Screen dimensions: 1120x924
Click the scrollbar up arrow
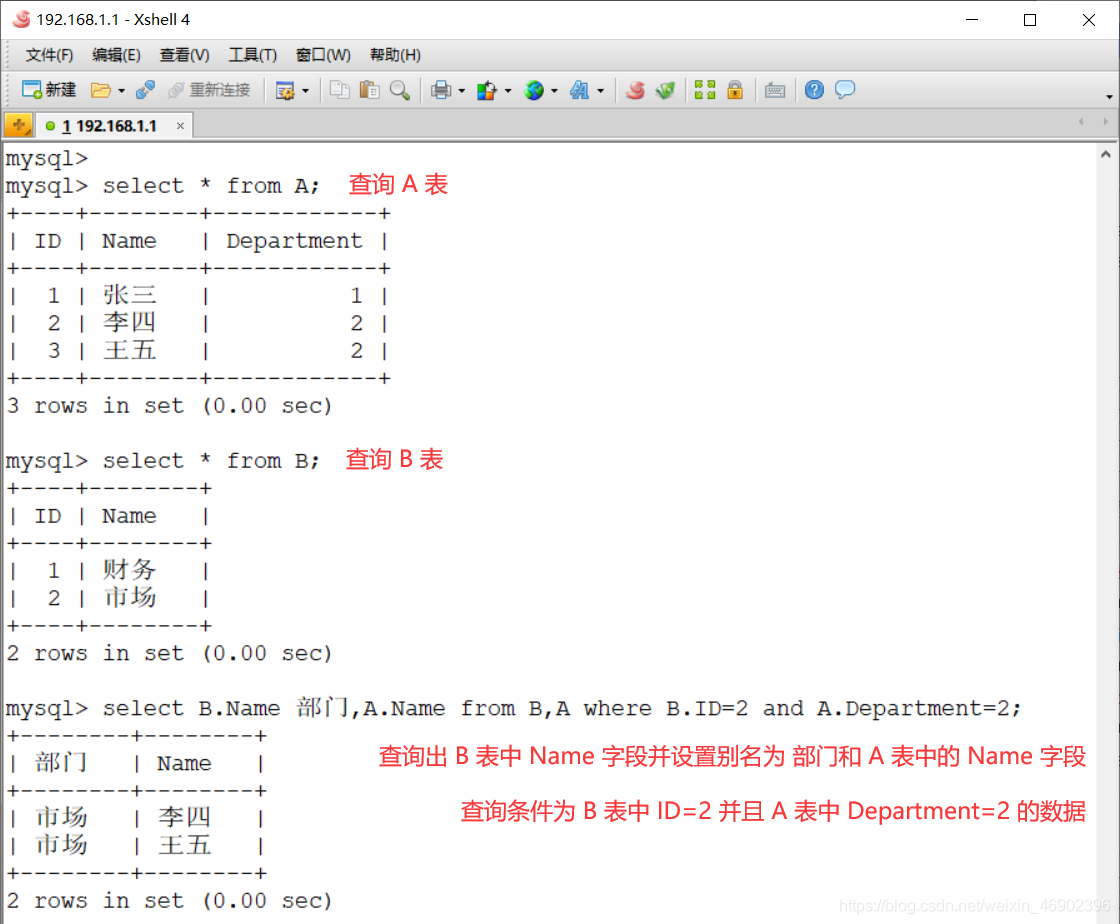click(x=1107, y=152)
